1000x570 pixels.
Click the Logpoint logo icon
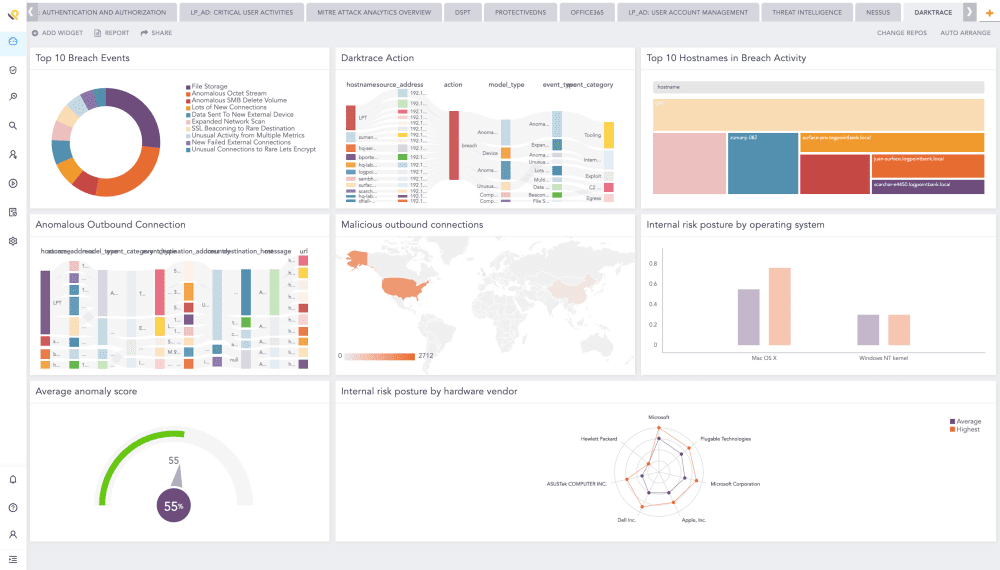(13, 13)
